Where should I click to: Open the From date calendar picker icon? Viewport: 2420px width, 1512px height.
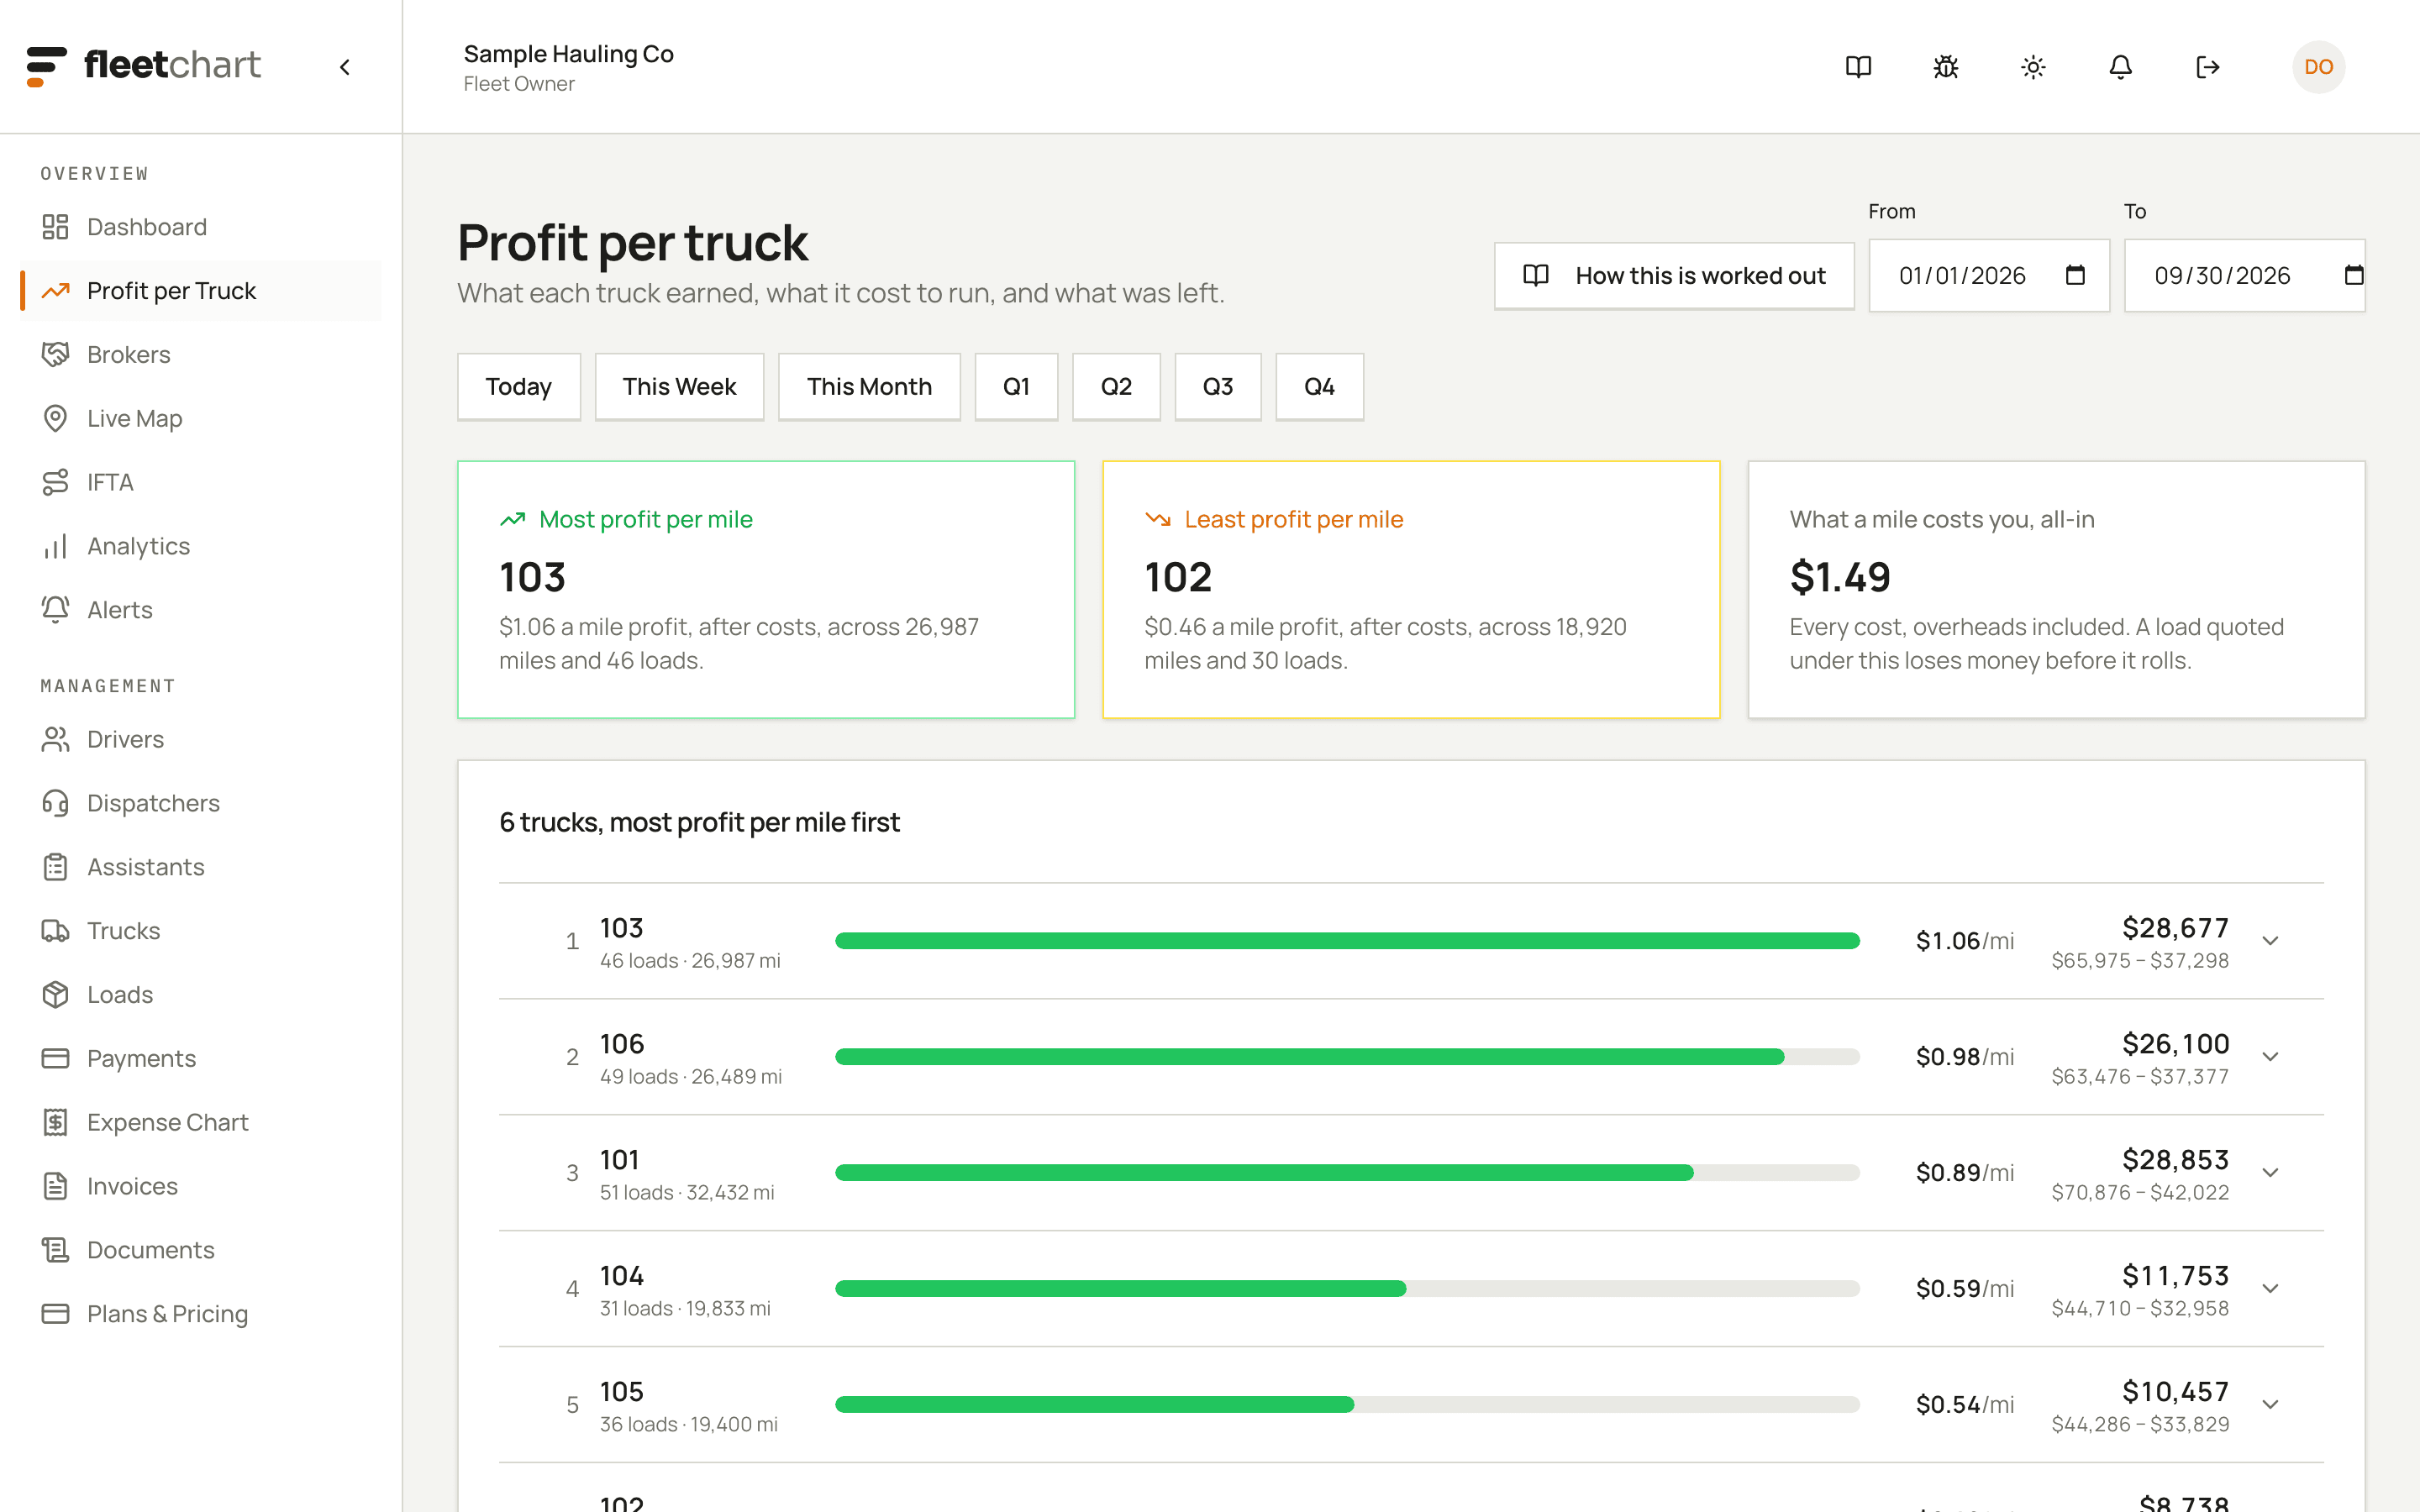(x=2075, y=275)
